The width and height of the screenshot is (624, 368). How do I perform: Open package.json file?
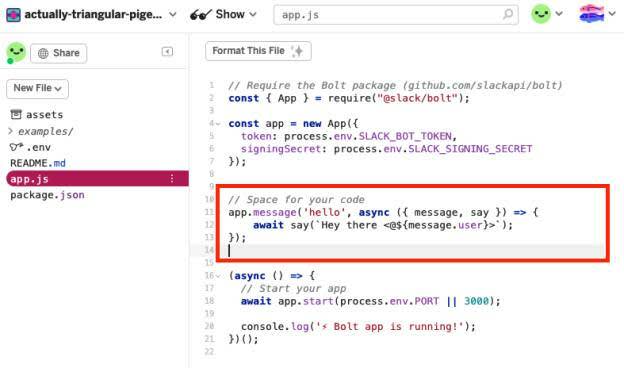coord(47,195)
